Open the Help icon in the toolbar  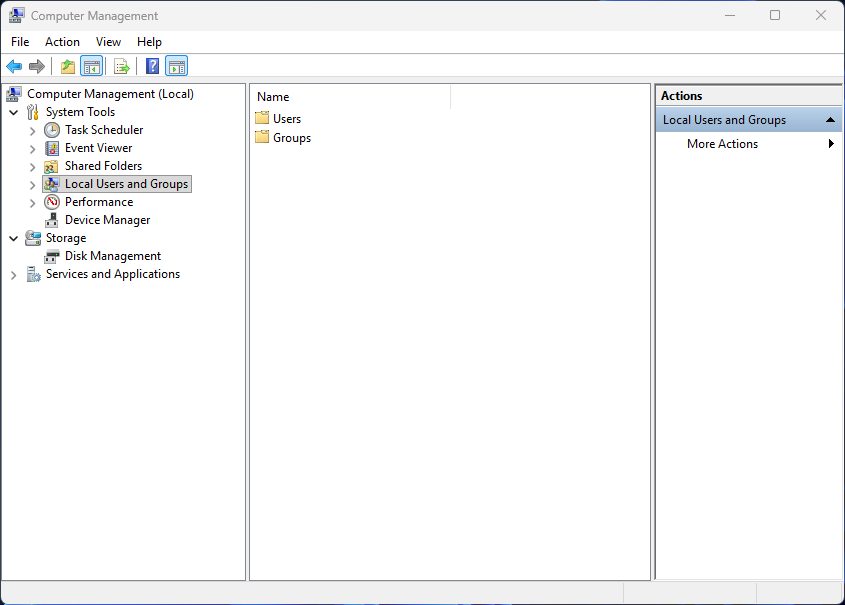pos(150,66)
